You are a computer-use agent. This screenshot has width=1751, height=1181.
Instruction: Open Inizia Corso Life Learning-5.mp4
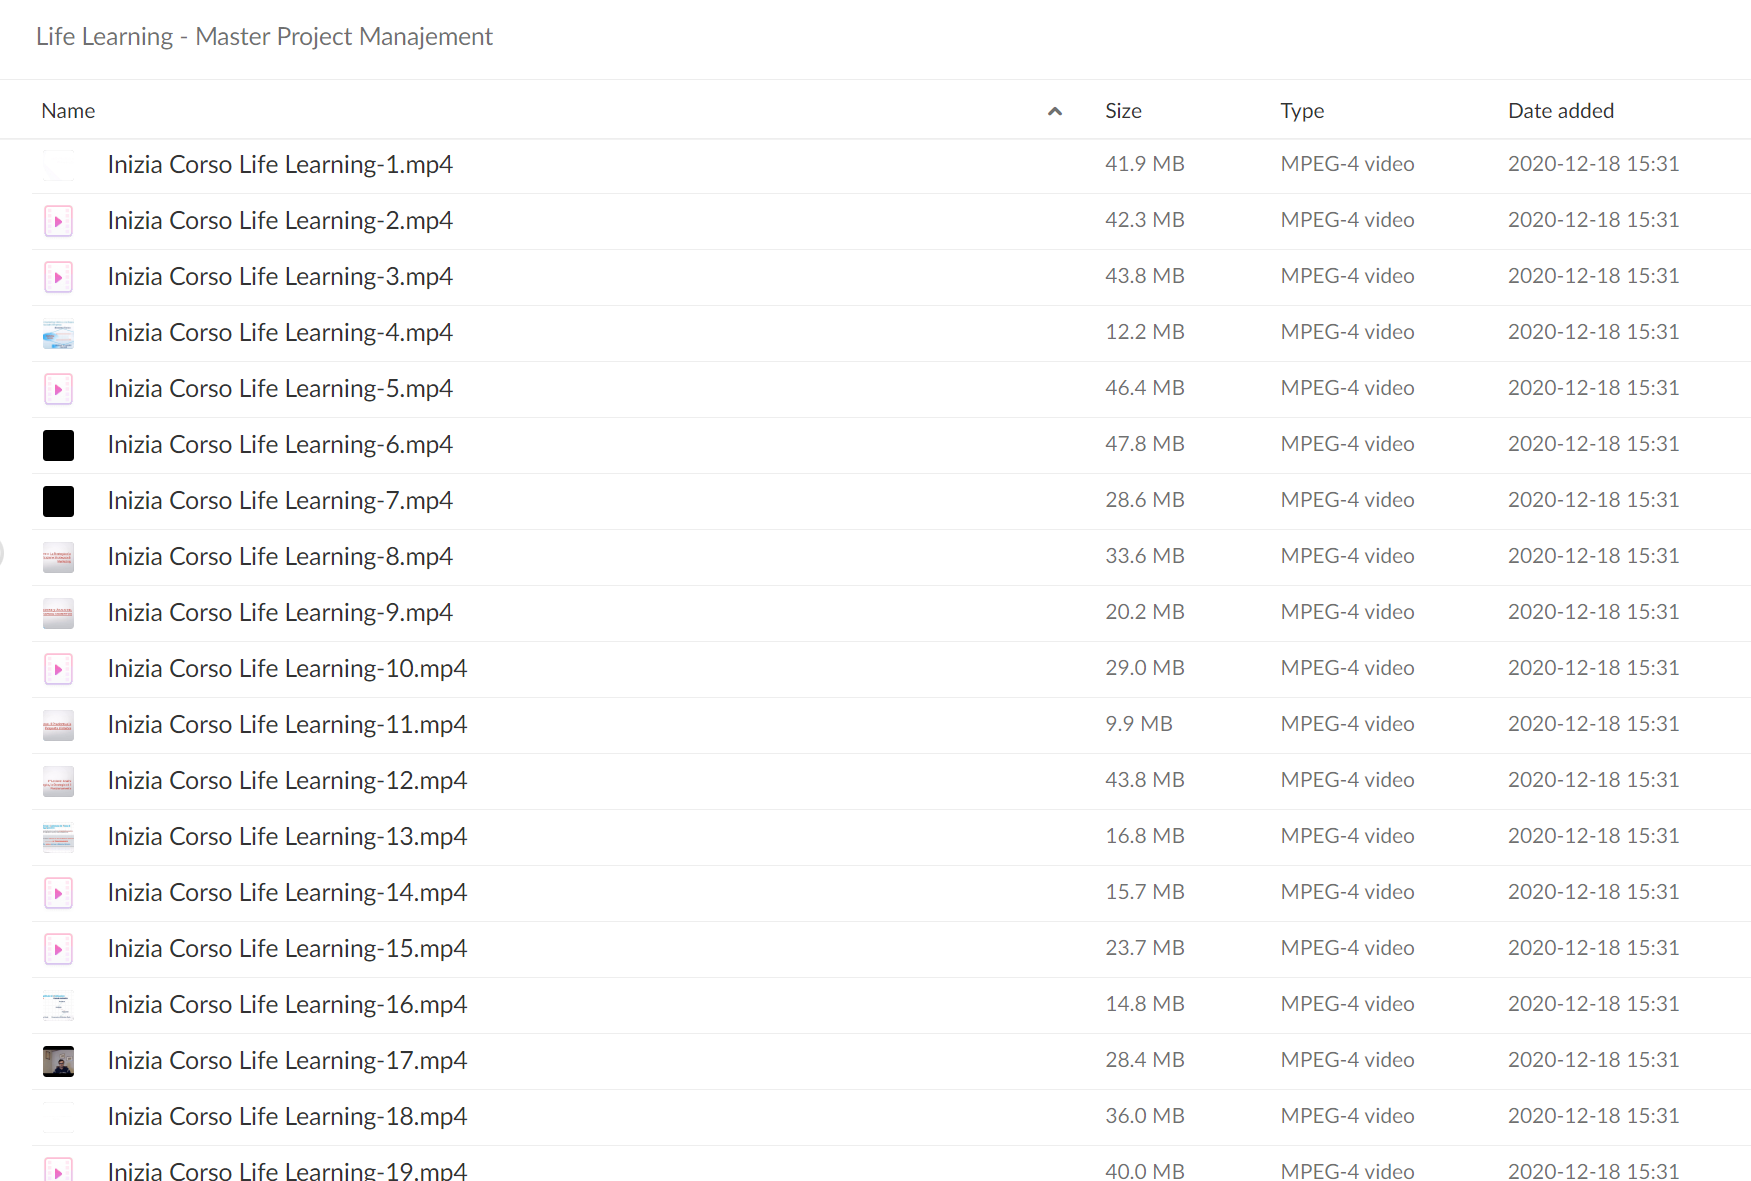click(x=280, y=389)
